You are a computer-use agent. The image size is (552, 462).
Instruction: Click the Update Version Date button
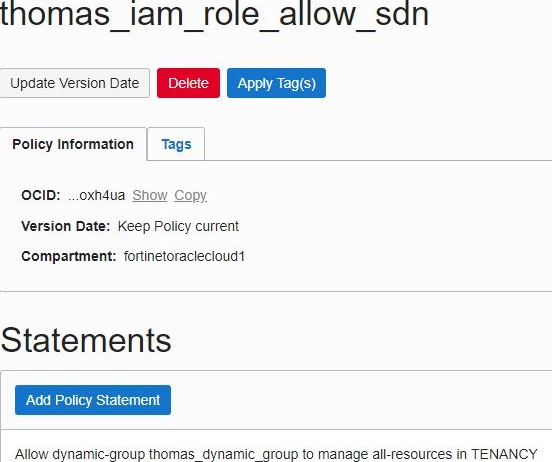[x=75, y=83]
